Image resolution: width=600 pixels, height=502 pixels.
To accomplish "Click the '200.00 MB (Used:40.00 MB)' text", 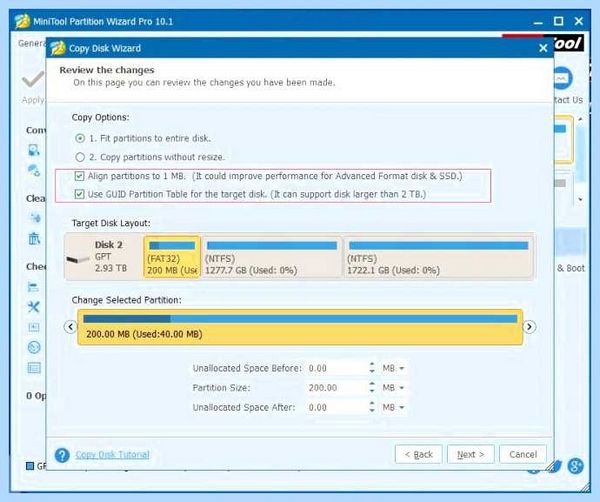I will coord(144,334).
